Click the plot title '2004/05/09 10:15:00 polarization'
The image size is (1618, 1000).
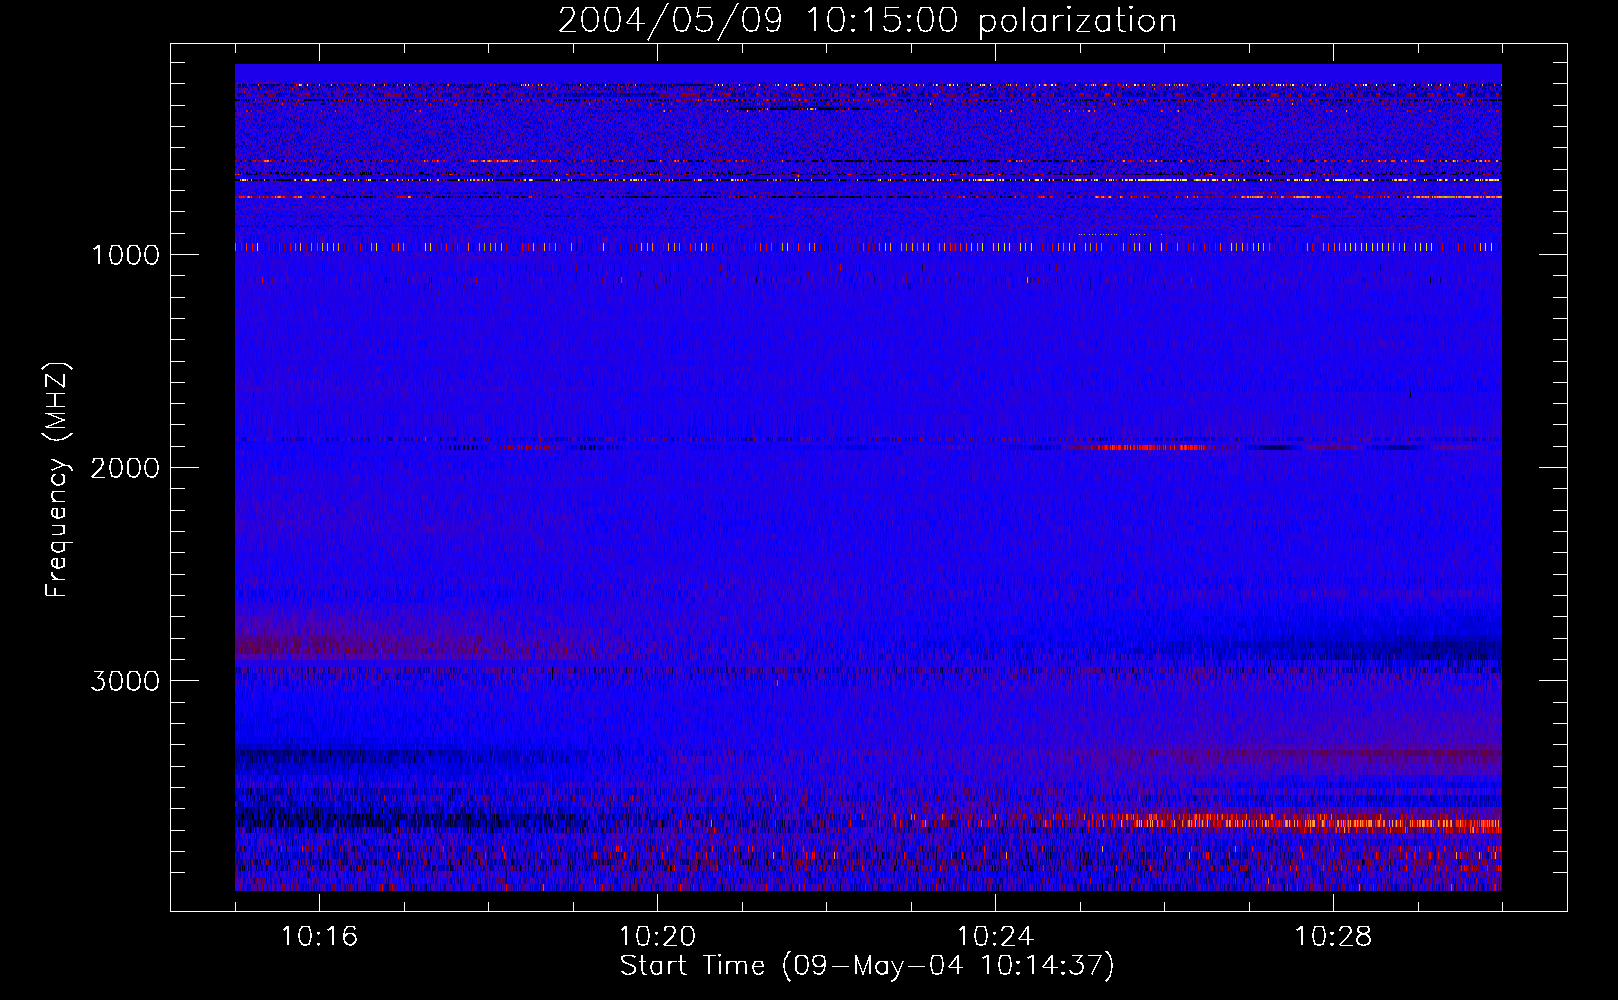coord(867,21)
